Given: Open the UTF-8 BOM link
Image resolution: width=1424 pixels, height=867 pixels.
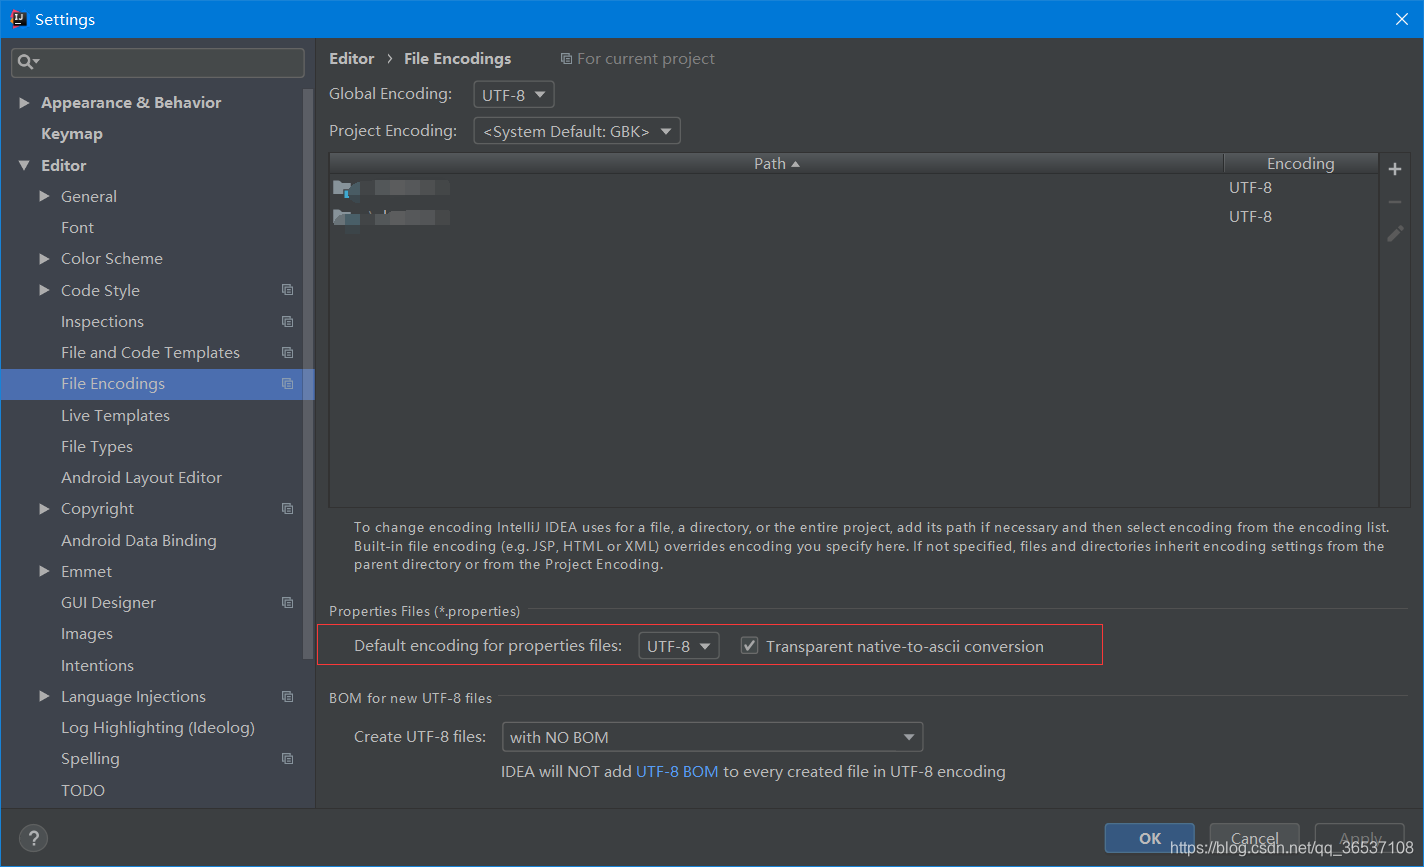Looking at the screenshot, I should [x=677, y=771].
